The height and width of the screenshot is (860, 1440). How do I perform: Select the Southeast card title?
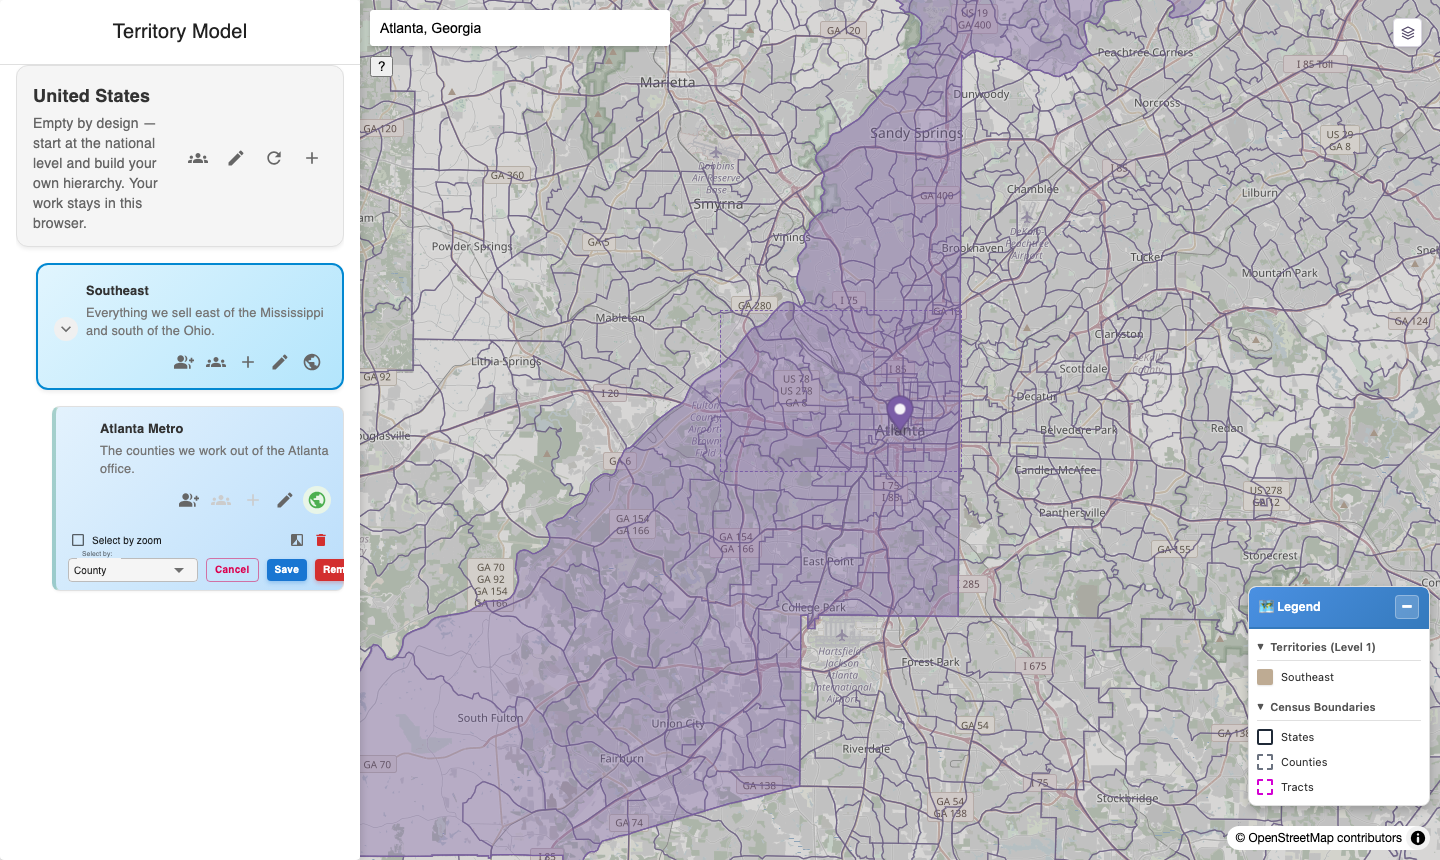[117, 290]
